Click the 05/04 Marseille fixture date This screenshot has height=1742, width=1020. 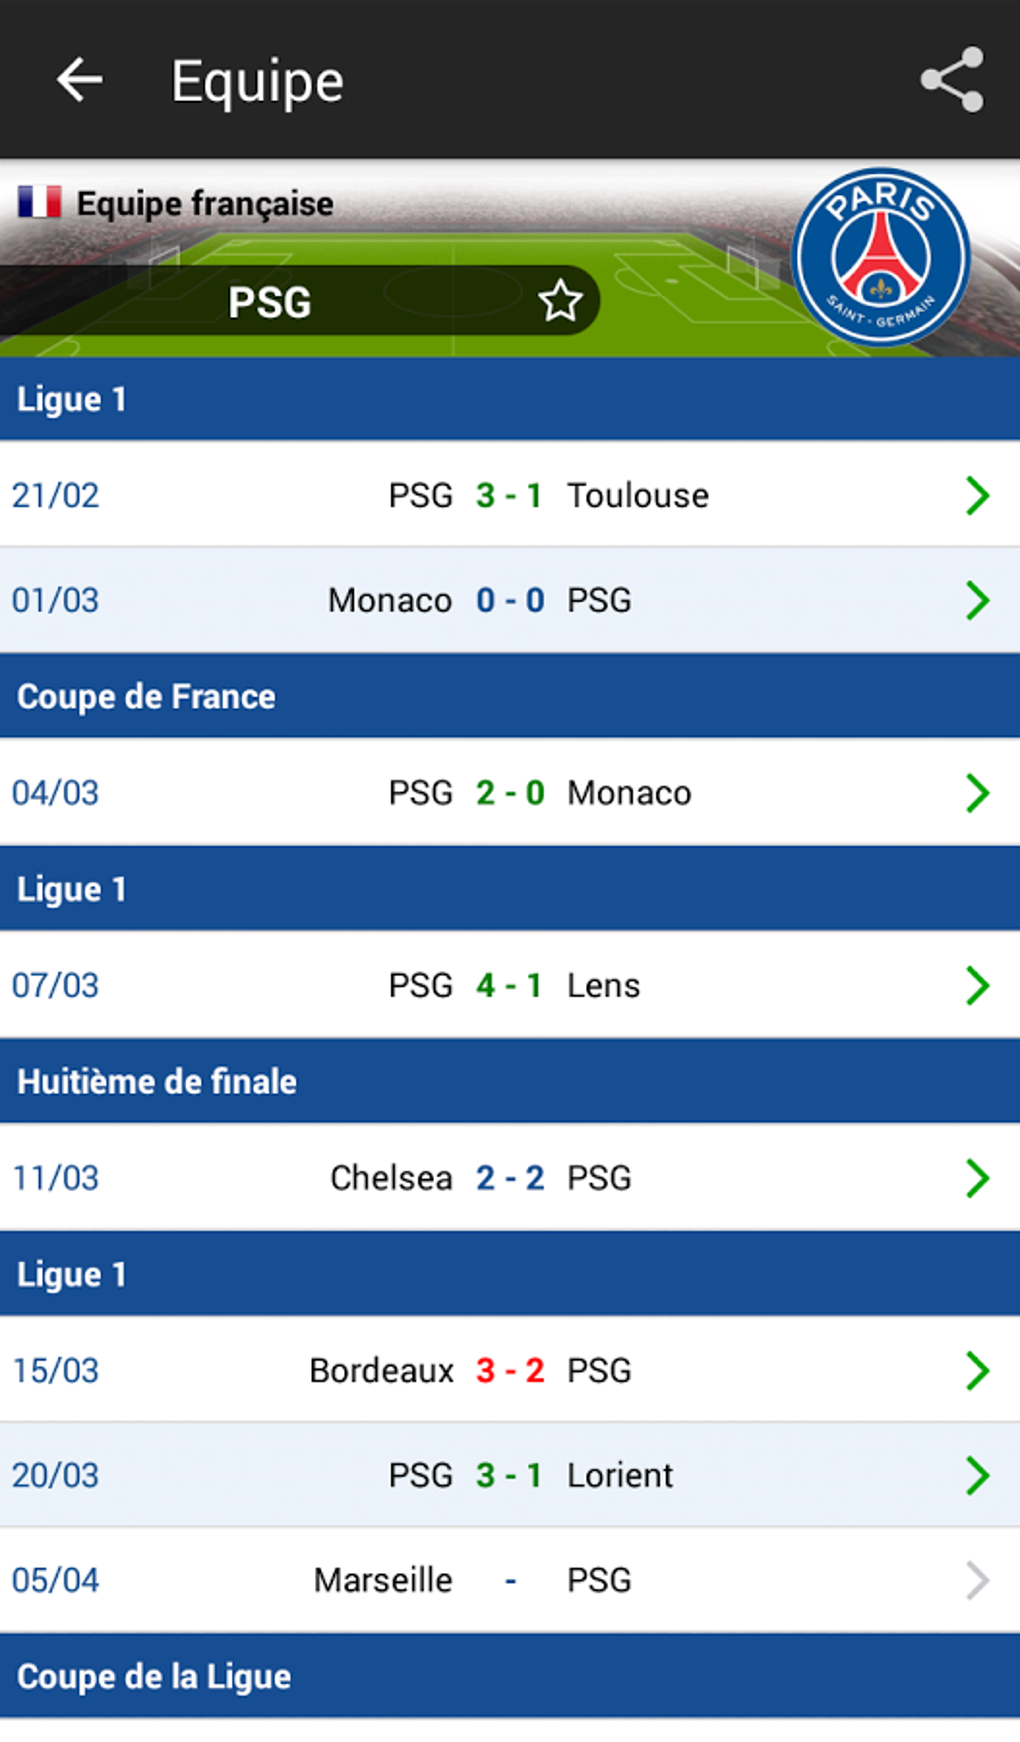point(56,1580)
